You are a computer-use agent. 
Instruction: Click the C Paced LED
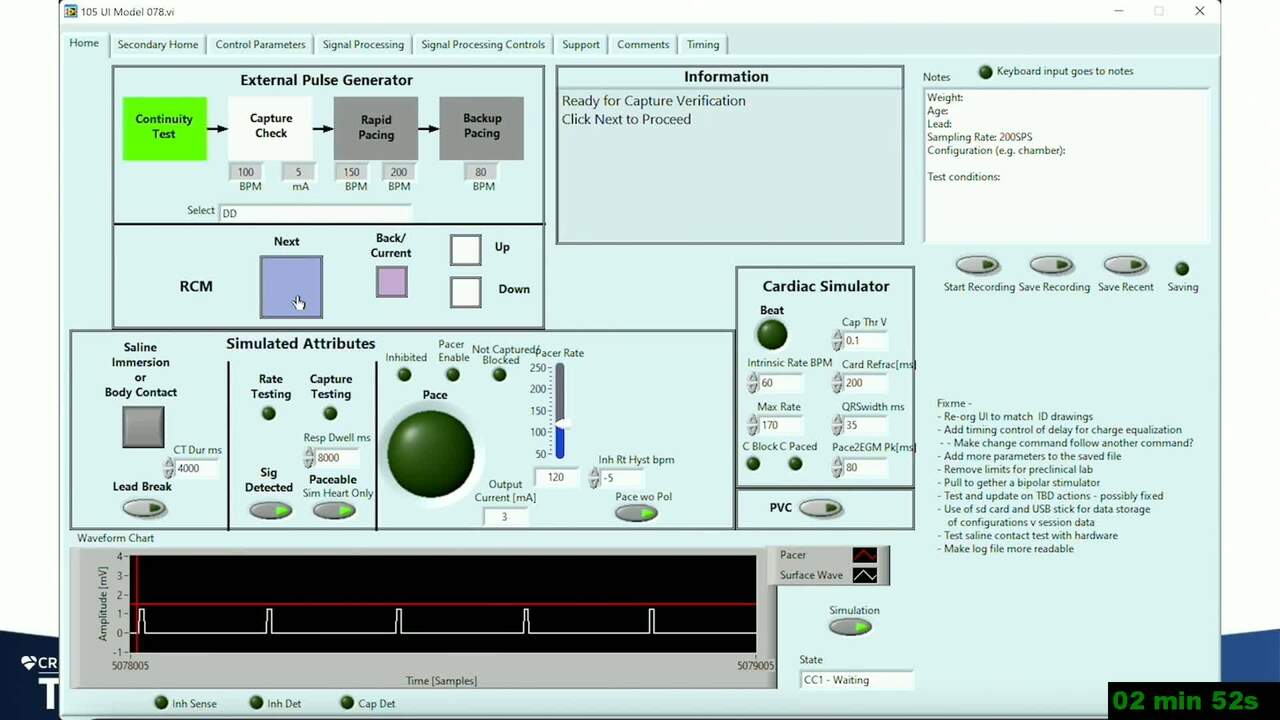(795, 464)
